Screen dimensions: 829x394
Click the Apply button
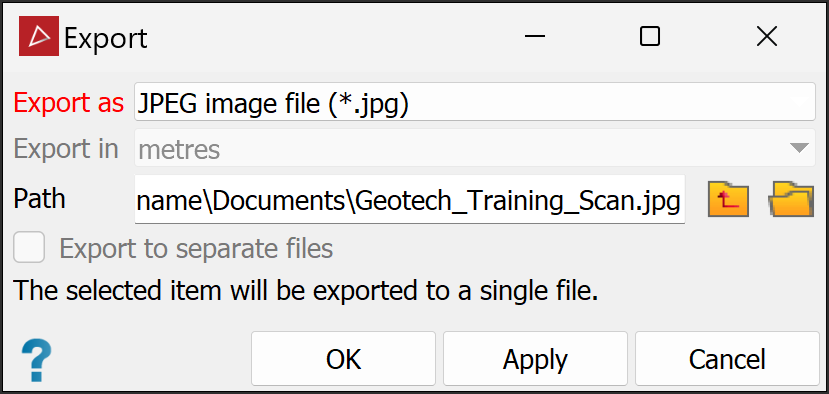(535, 359)
